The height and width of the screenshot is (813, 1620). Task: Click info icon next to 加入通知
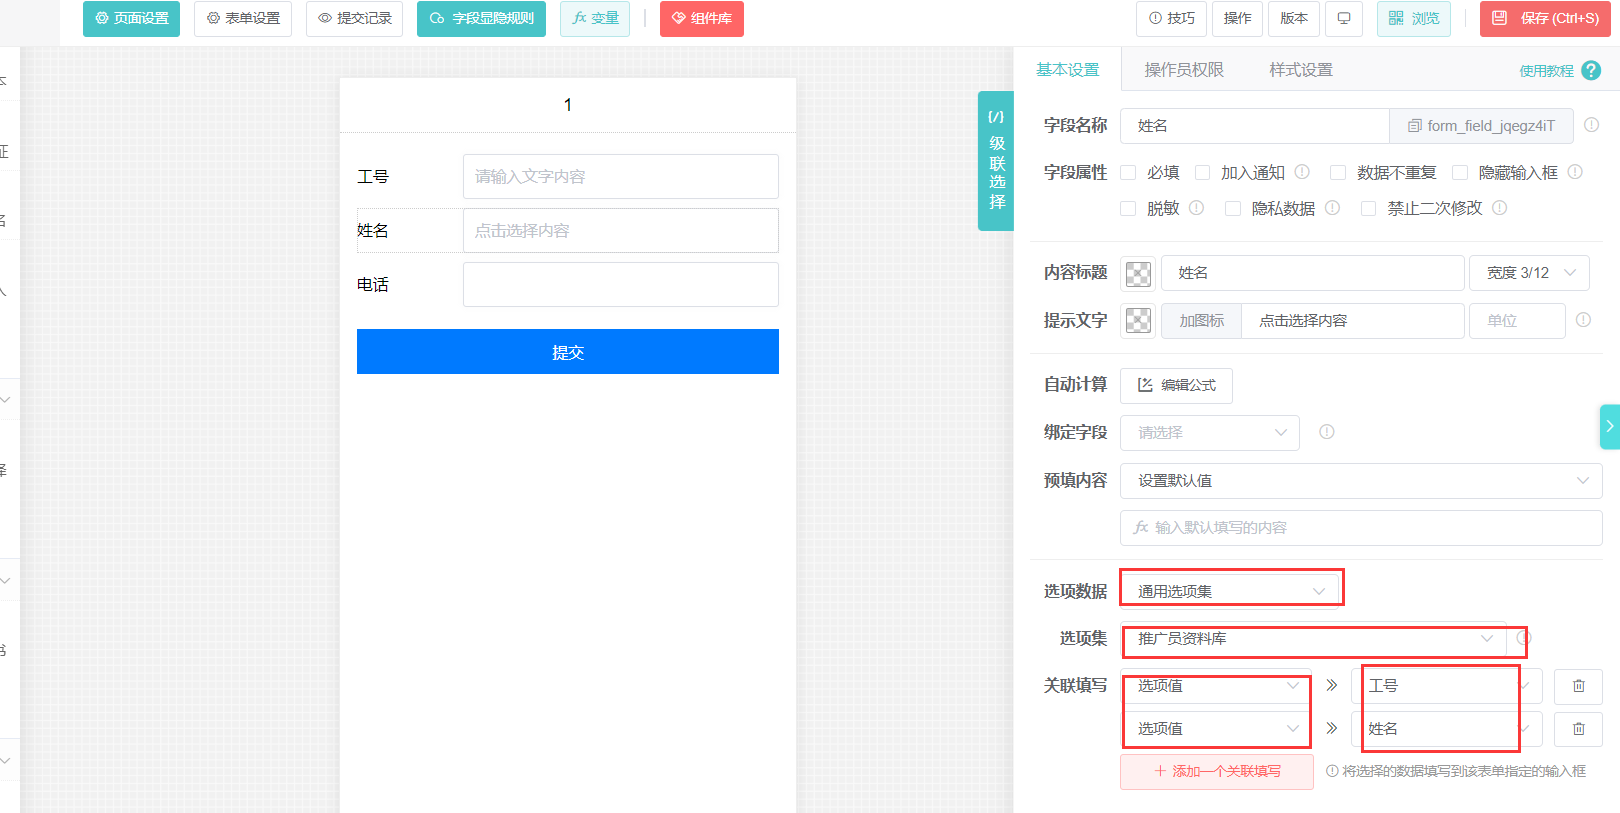pos(1302,172)
